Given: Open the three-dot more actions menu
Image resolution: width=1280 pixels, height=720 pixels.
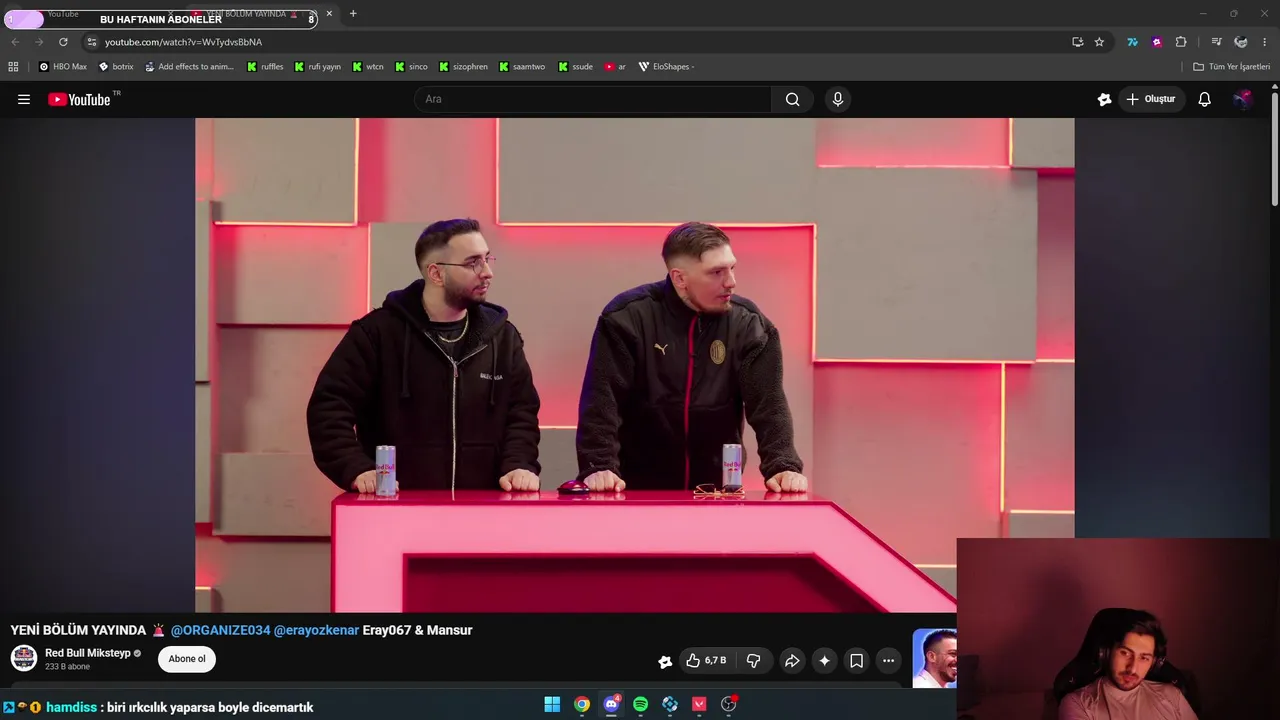Looking at the screenshot, I should pos(888,660).
